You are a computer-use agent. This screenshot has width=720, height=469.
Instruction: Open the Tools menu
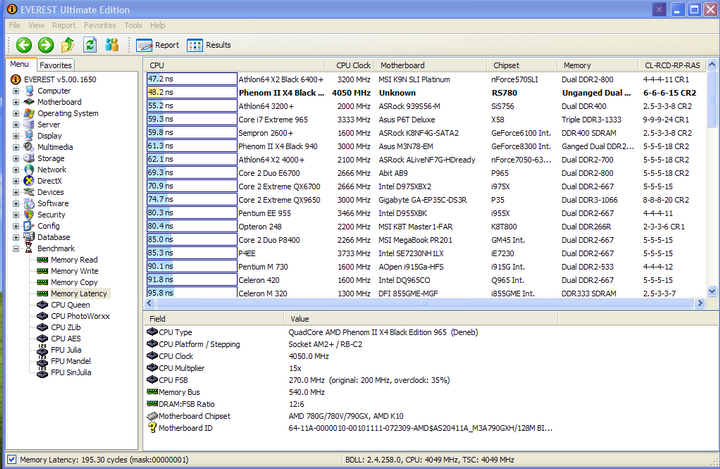tap(133, 25)
